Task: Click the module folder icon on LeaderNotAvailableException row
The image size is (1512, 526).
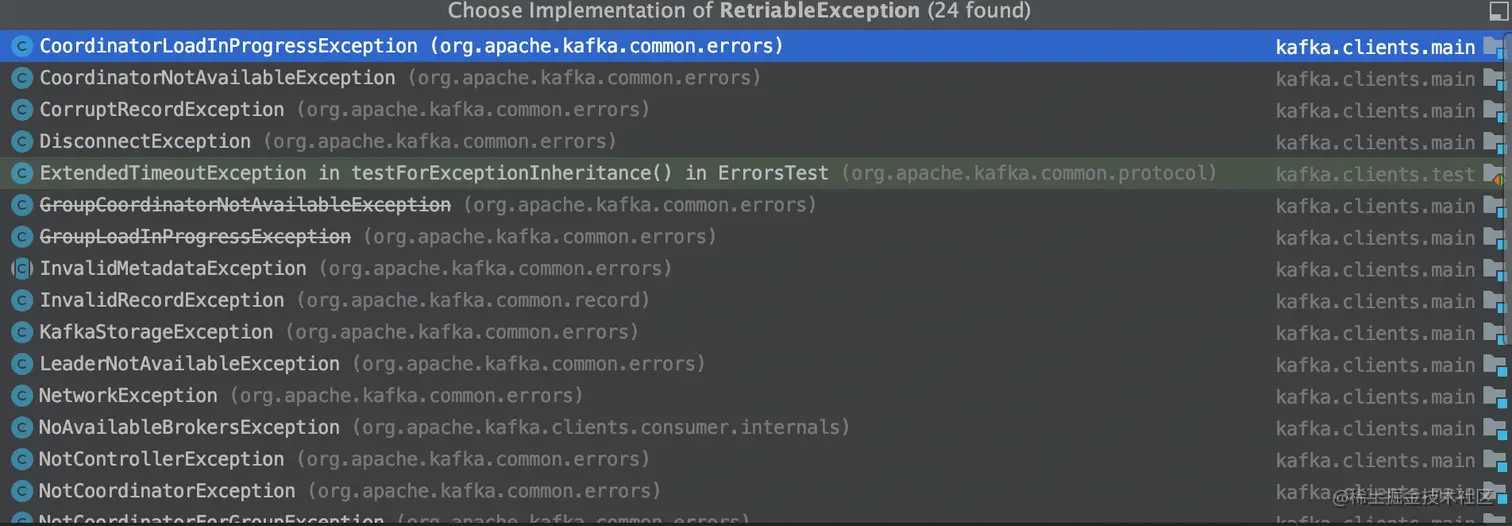Action: tap(1494, 365)
